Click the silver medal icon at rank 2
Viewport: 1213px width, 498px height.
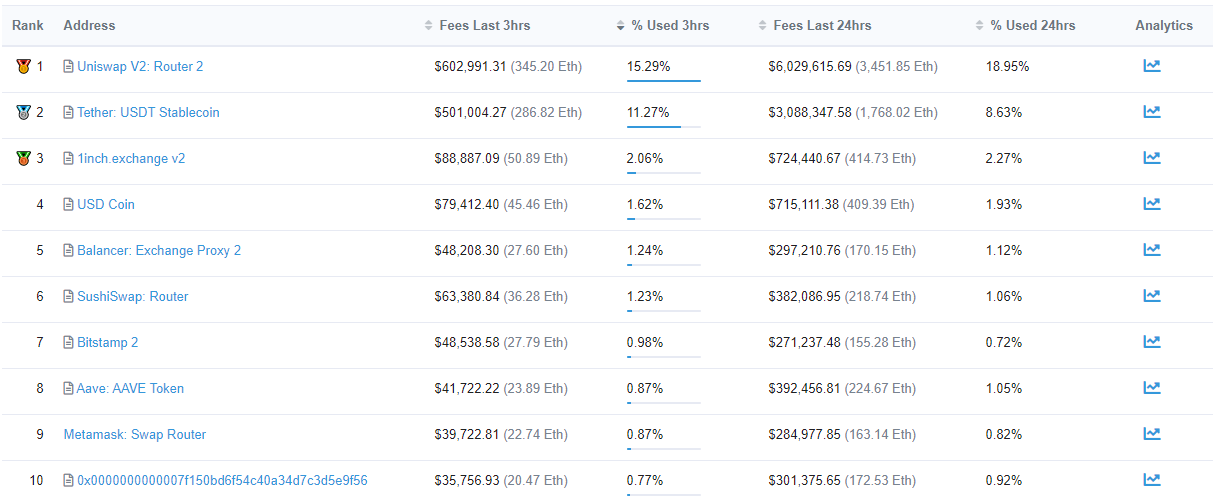tap(24, 113)
